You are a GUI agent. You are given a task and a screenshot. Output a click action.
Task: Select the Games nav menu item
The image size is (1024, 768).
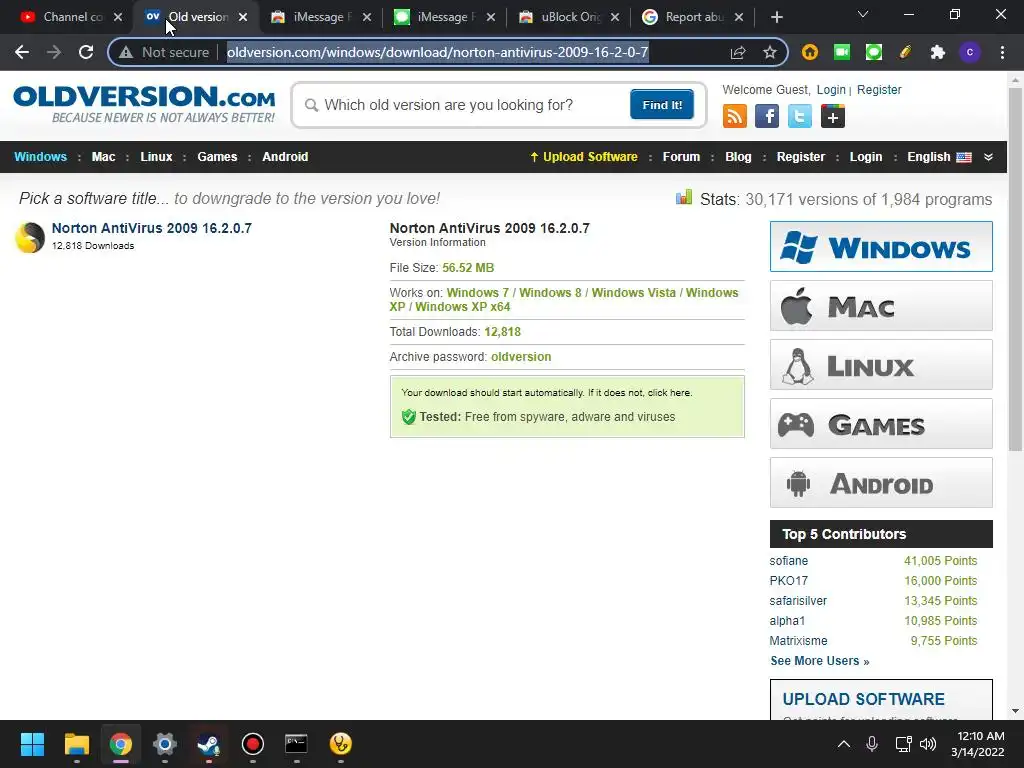point(217,157)
